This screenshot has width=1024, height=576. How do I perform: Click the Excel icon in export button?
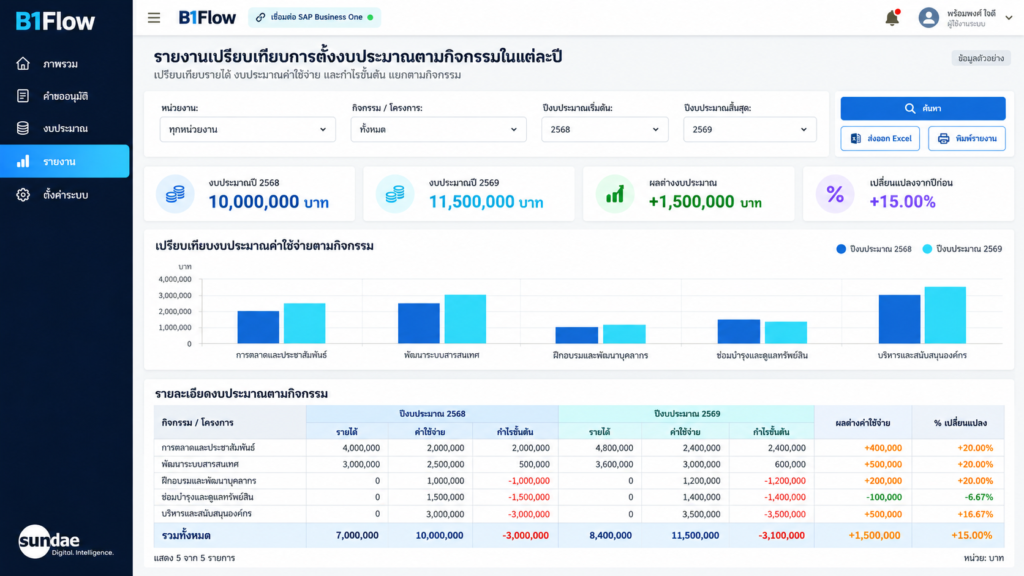(x=856, y=138)
